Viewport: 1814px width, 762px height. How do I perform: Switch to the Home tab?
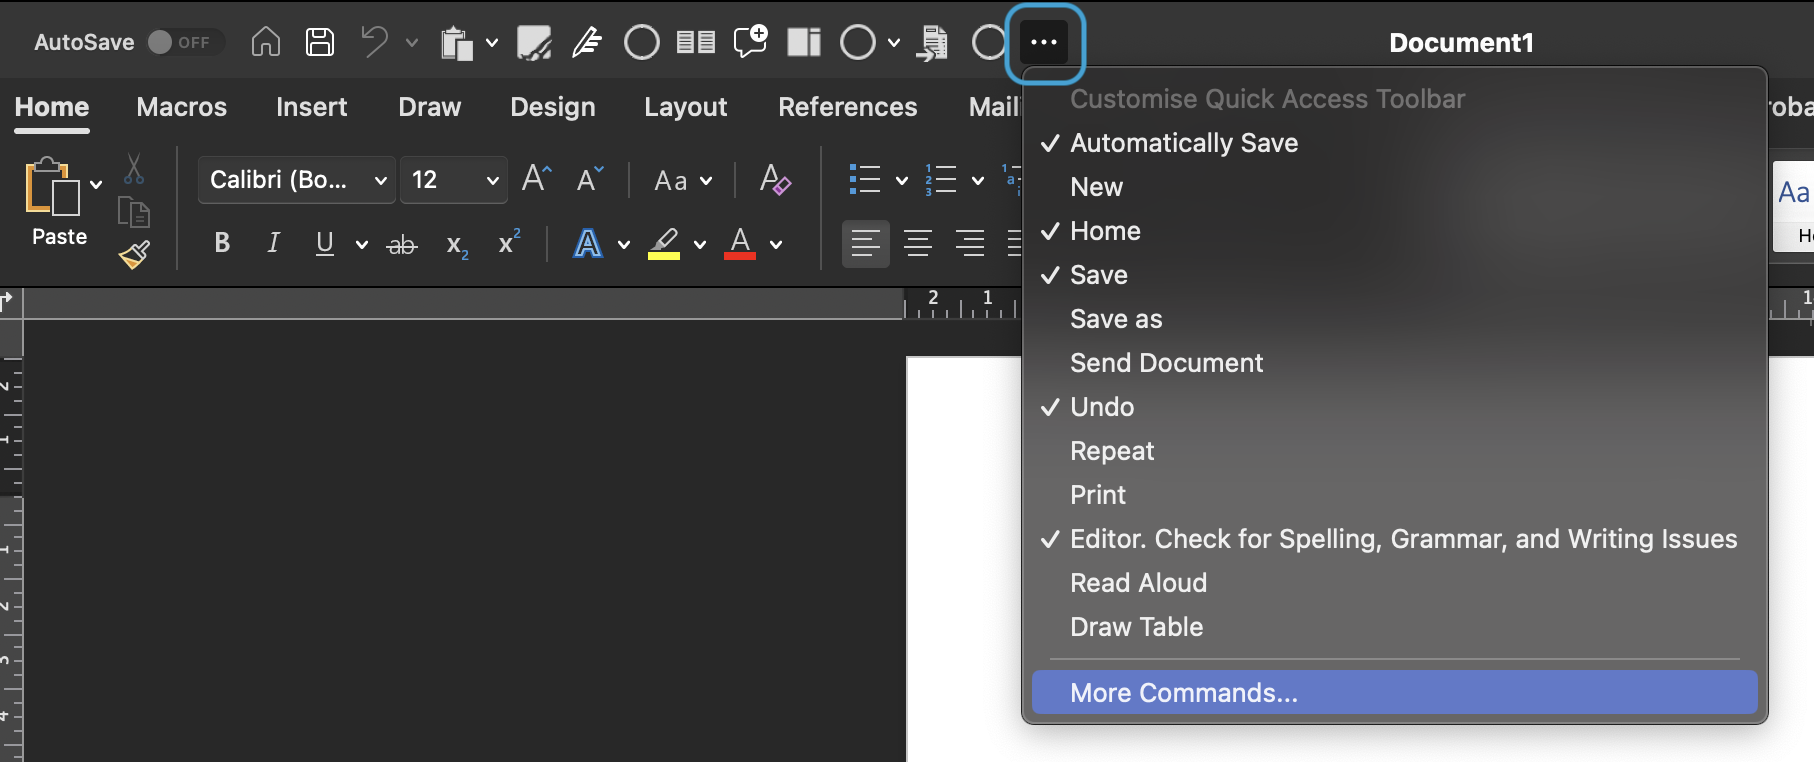coord(52,107)
